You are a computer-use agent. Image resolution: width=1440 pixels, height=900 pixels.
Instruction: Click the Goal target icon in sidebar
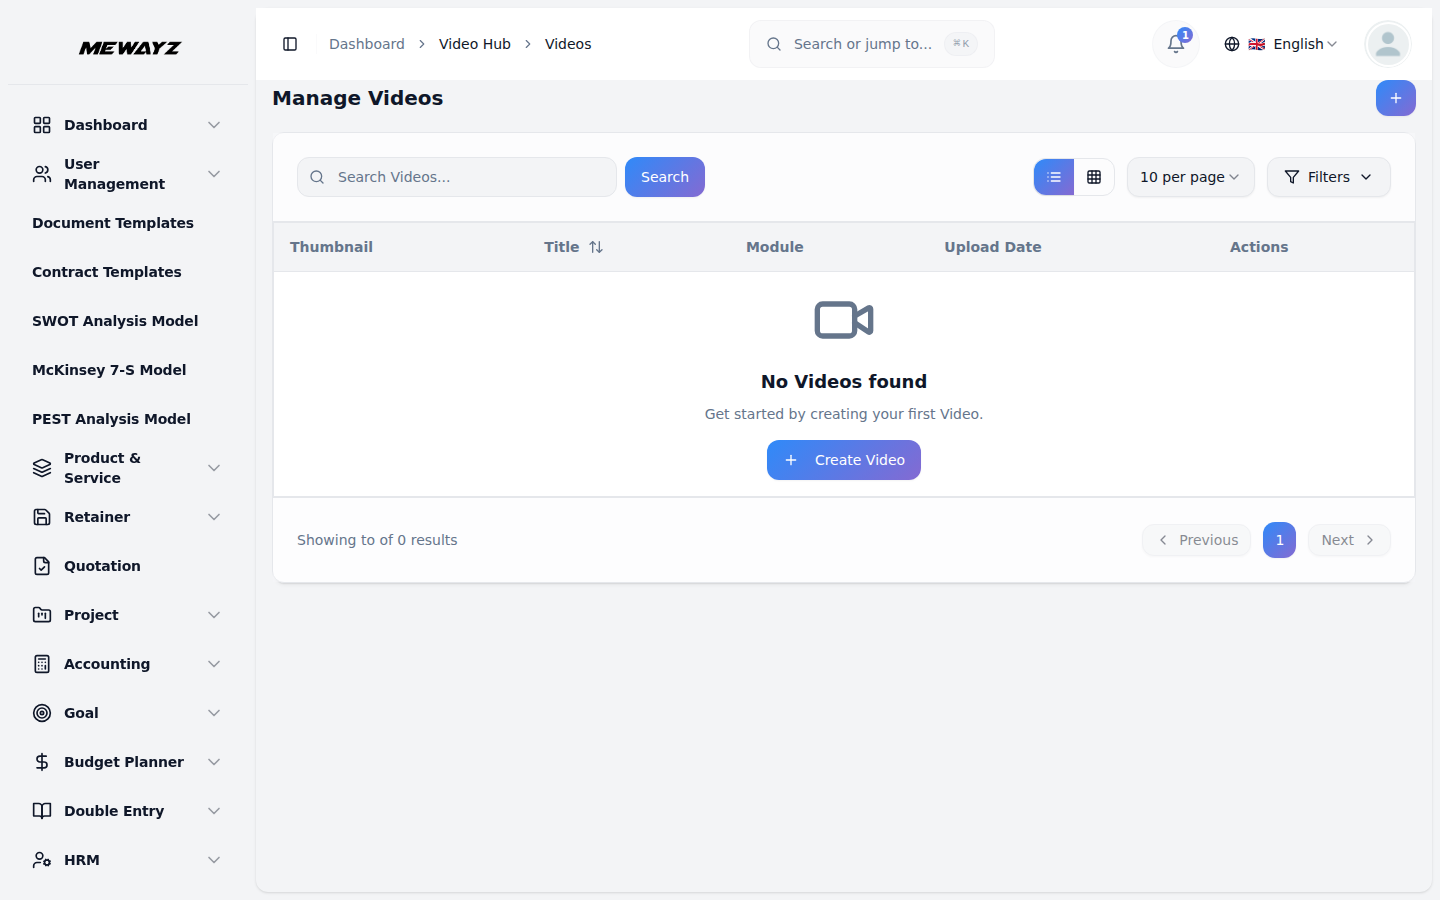point(41,712)
